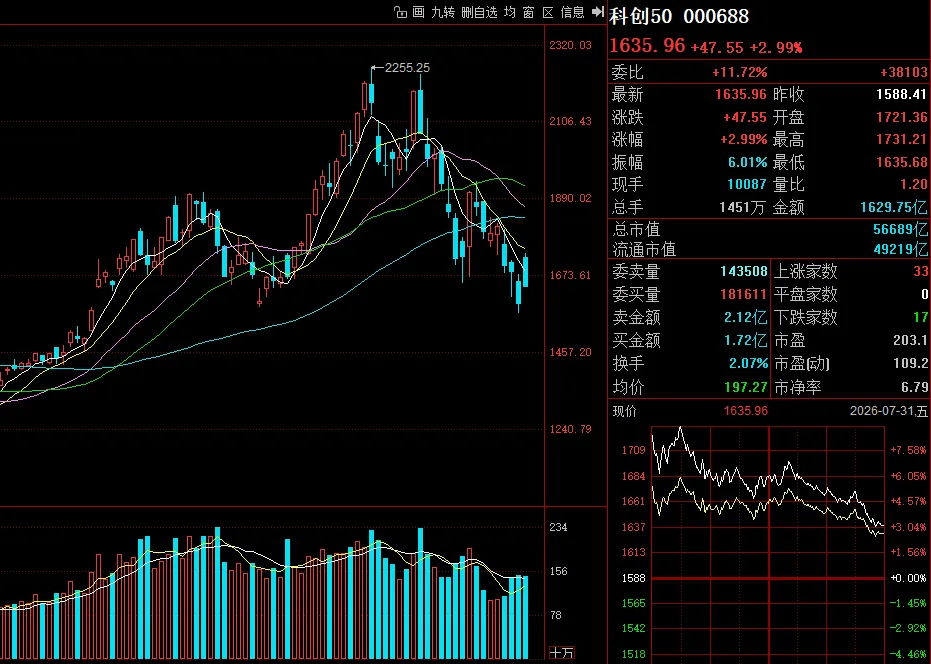The image size is (931, 664).
Task: Click the 金额 1629.75亿 value
Action: pyautogui.click(x=894, y=207)
